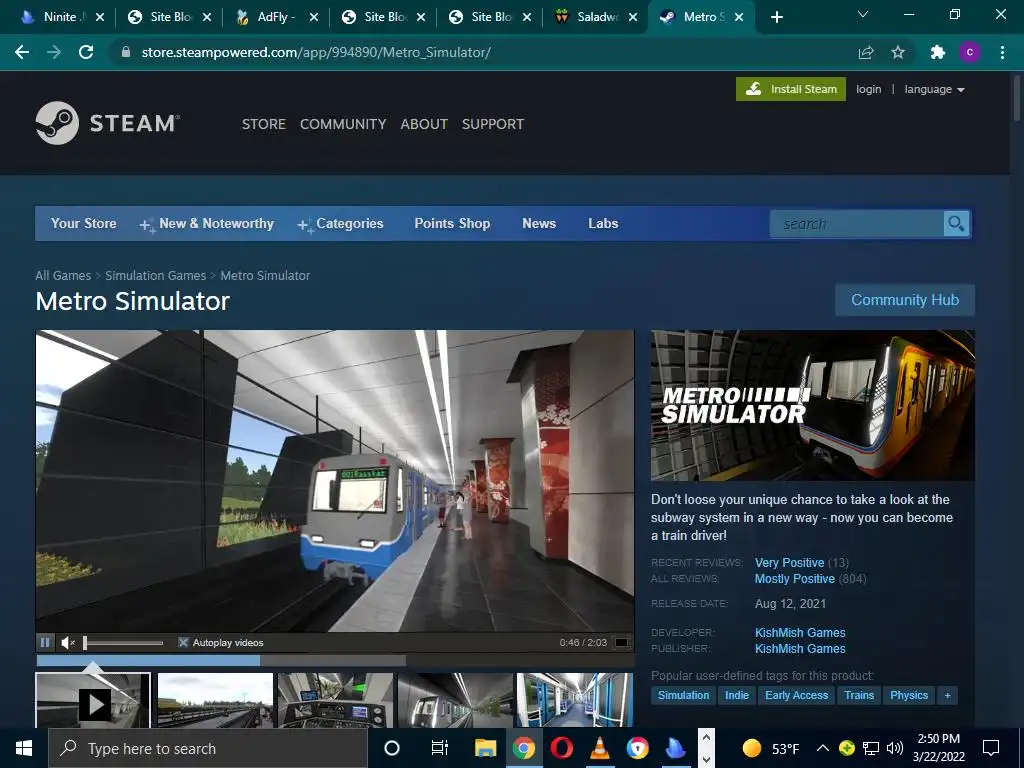
Task: Open browser extensions puzzle icon
Action: click(x=938, y=52)
